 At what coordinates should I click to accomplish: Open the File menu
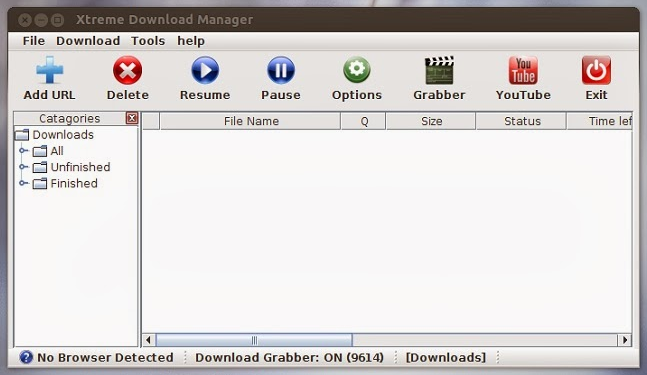coord(33,41)
